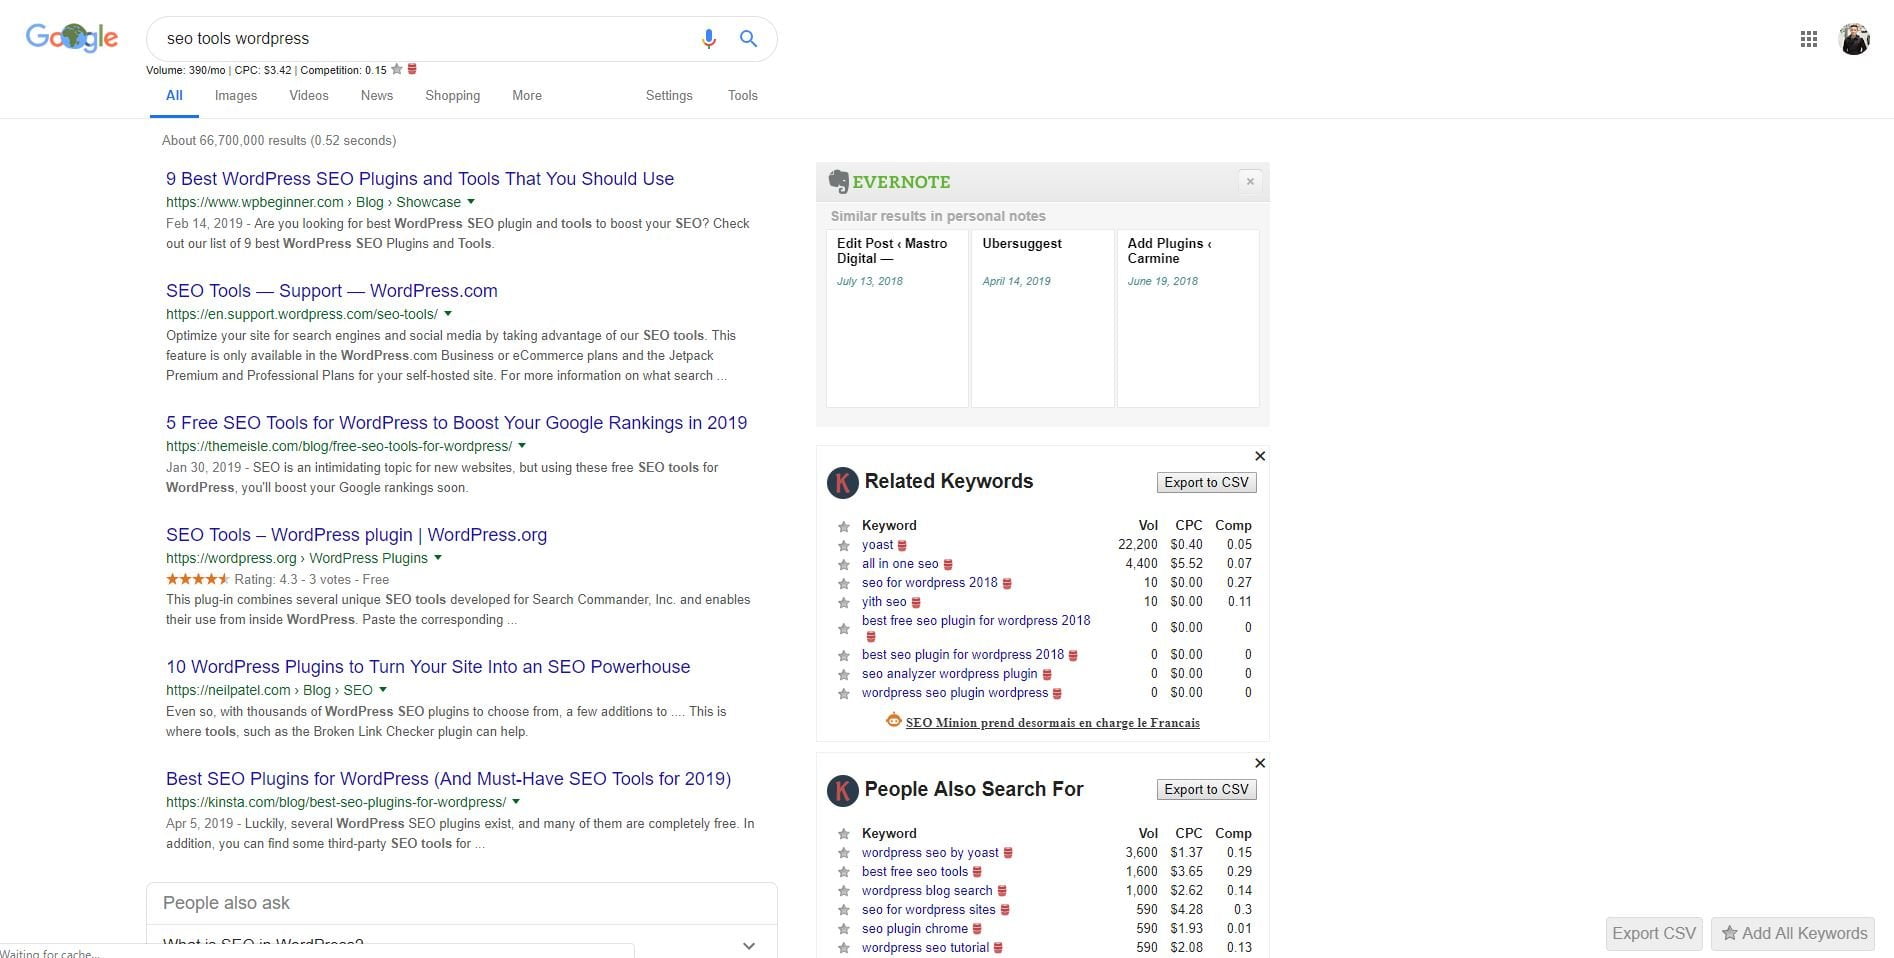Open dropdown arrow beside wordpress.org URL
This screenshot has width=1894, height=958.
(x=438, y=558)
